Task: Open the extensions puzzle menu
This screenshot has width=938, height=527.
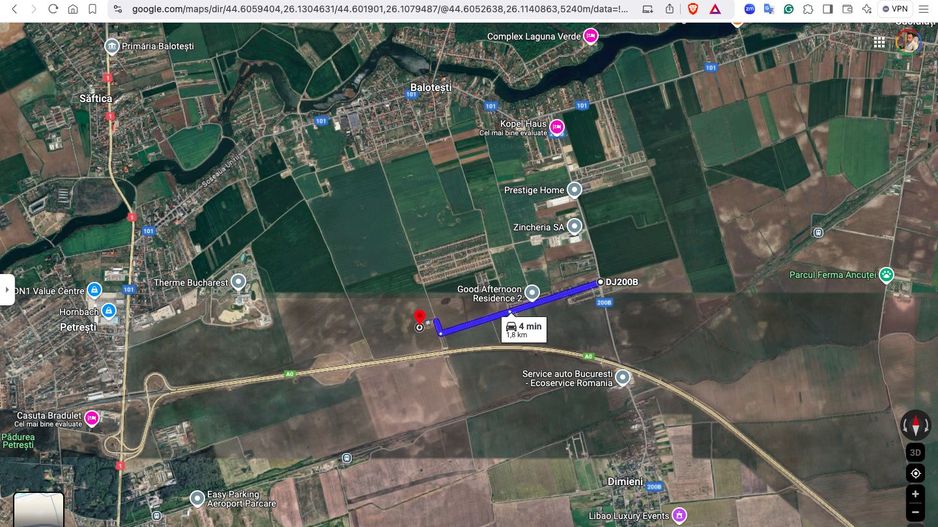Action: pos(808,9)
